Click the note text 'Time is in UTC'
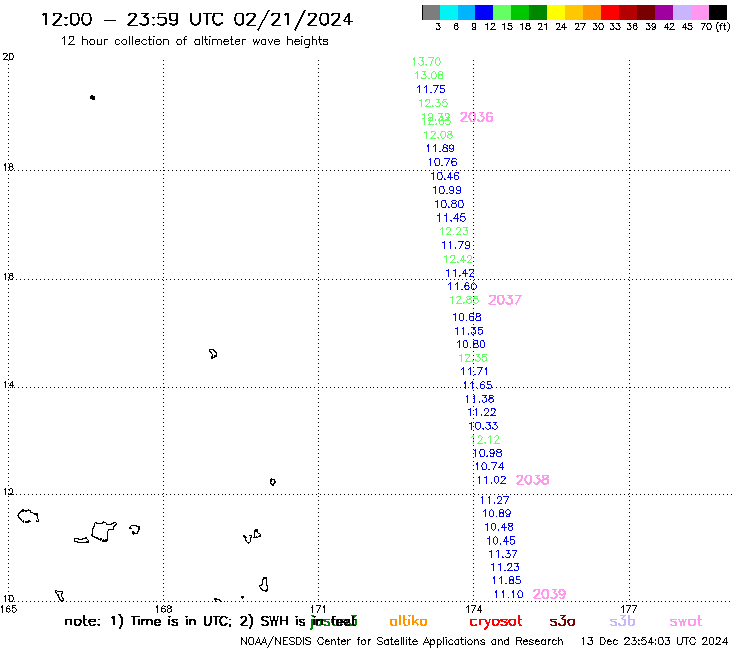 click(181, 621)
